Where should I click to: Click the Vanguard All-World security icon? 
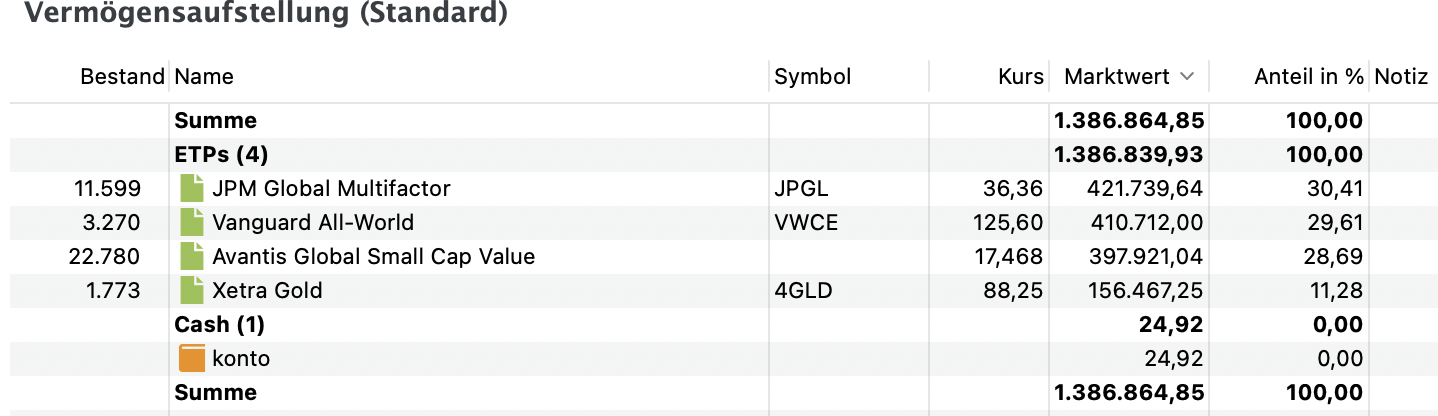(x=191, y=222)
